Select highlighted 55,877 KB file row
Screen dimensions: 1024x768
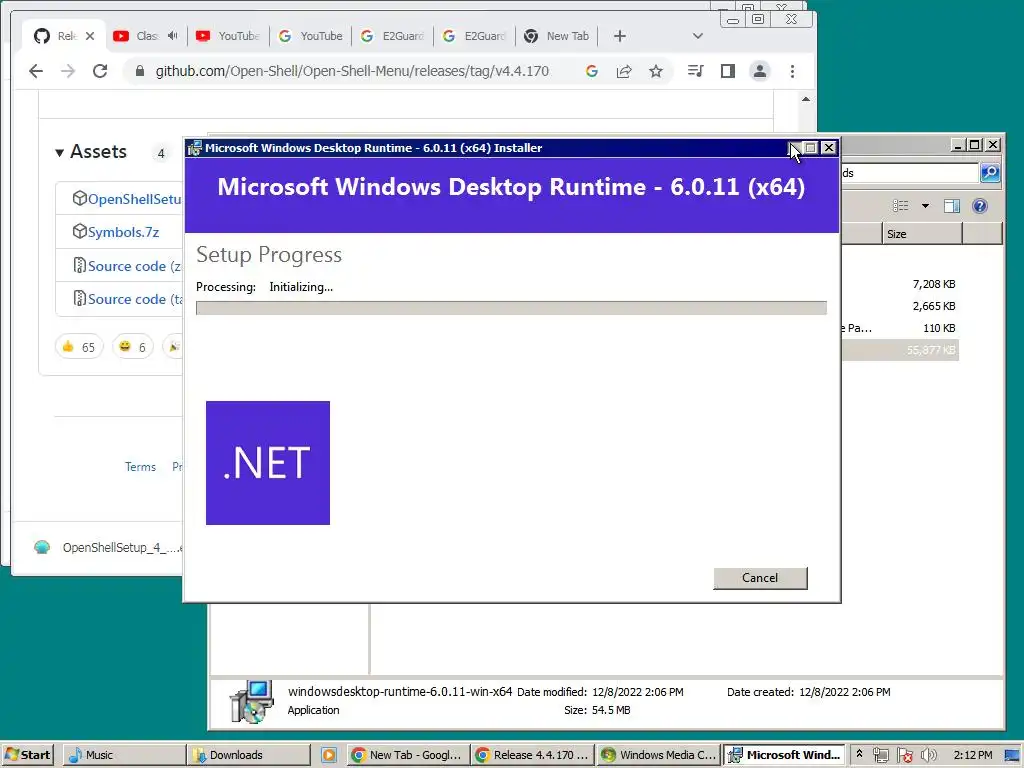pyautogui.click(x=900, y=350)
